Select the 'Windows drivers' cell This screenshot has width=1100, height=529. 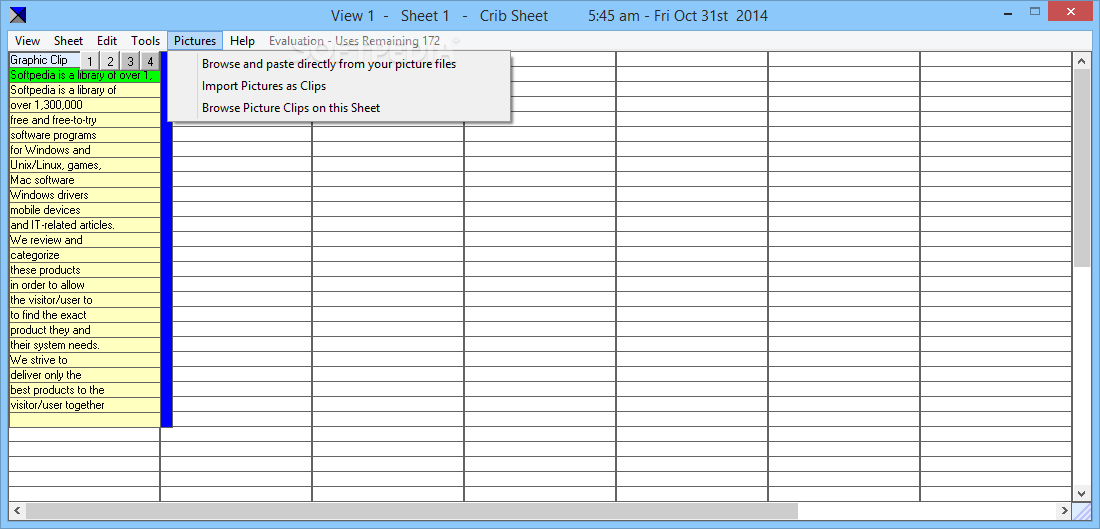[85, 195]
